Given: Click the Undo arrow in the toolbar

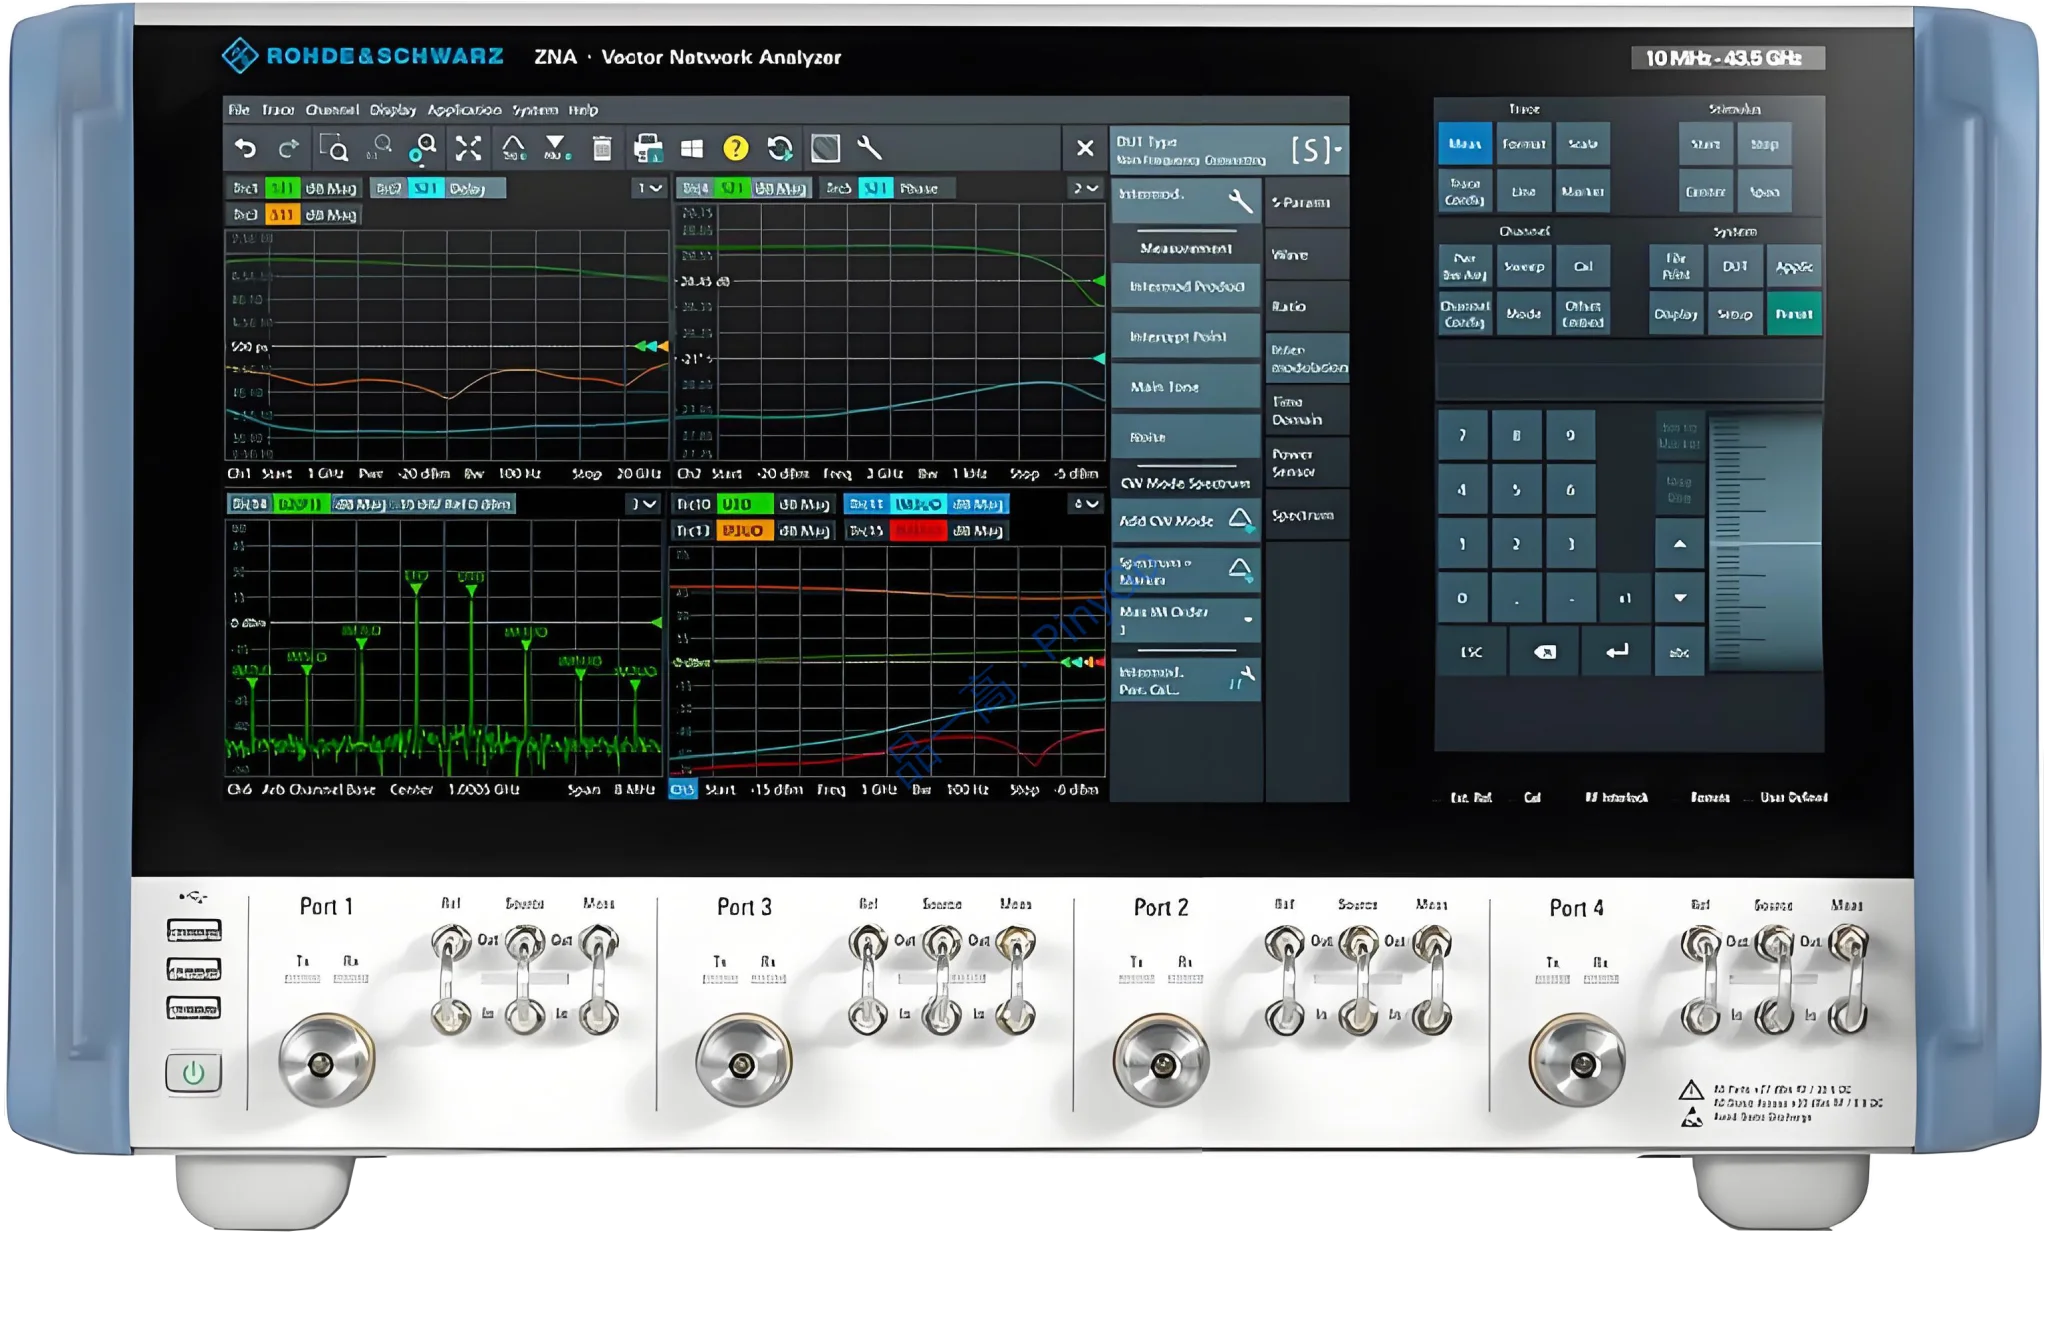Looking at the screenshot, I should pos(245,149).
